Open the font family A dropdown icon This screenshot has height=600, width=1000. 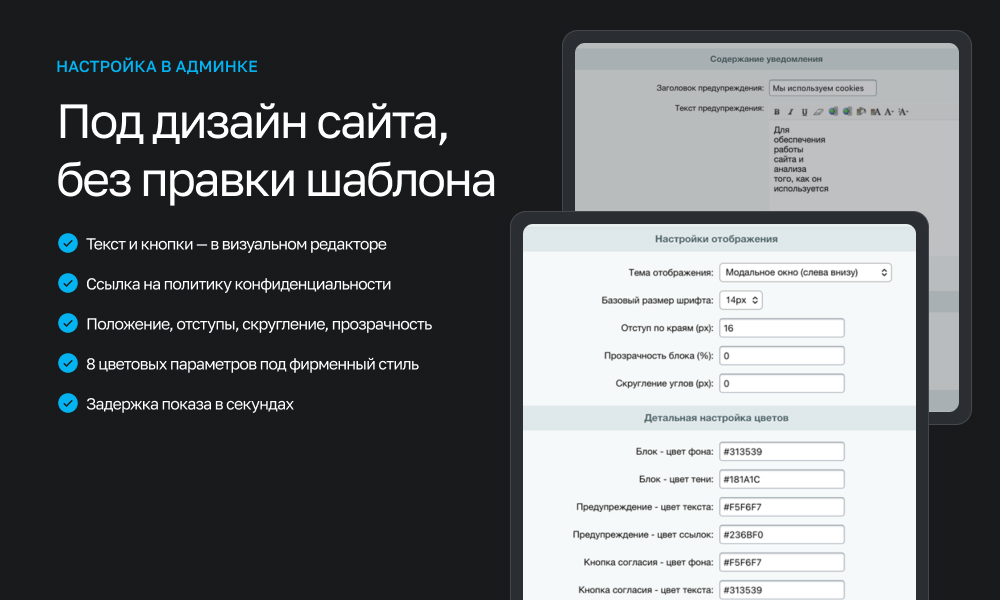[x=889, y=112]
